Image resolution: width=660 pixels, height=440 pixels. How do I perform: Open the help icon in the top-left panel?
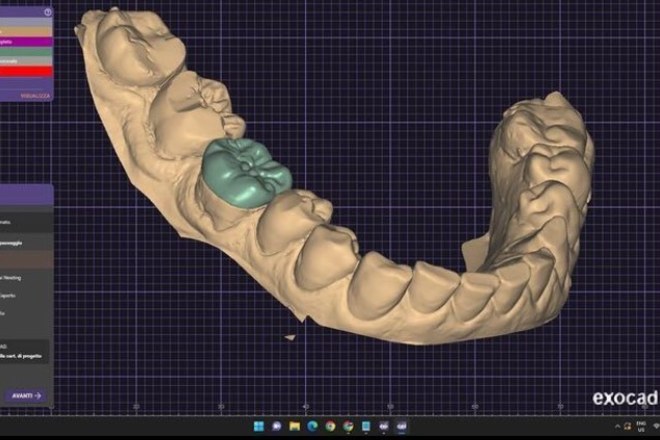point(48,12)
